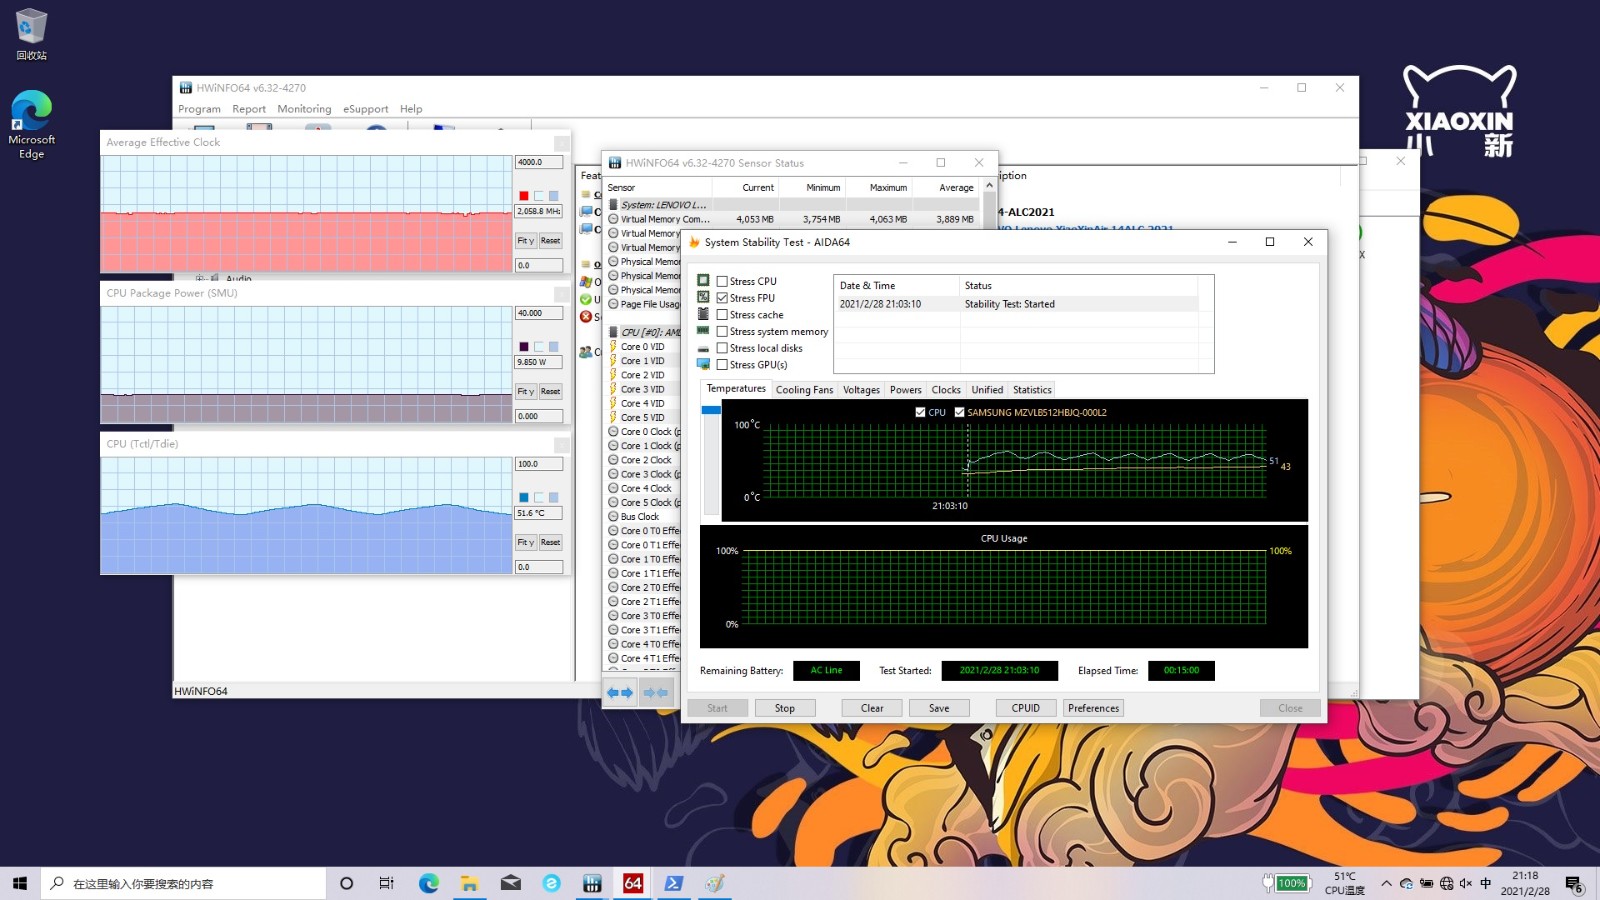Switch to the Cooling Fans tab
1600x900 pixels.
coord(804,390)
